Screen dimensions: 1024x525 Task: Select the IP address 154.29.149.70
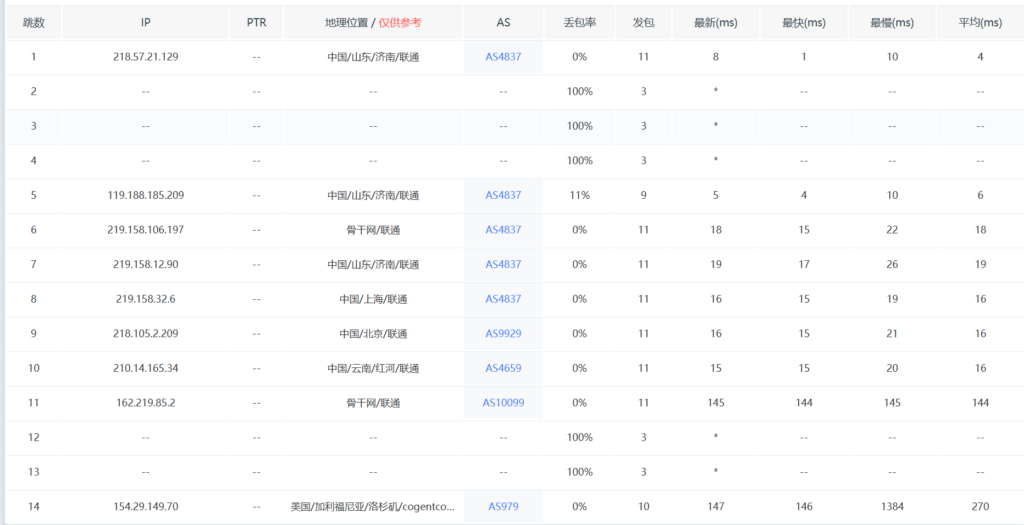coord(146,507)
